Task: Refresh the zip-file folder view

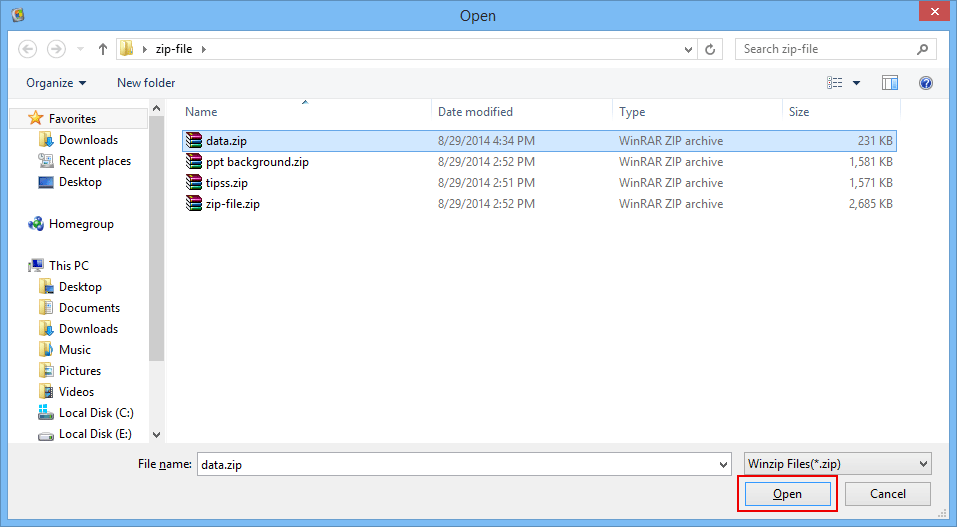Action: coord(710,49)
